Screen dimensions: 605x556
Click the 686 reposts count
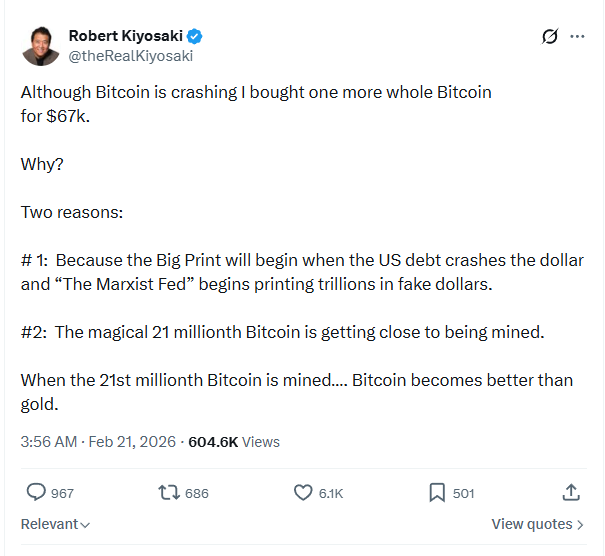click(197, 493)
